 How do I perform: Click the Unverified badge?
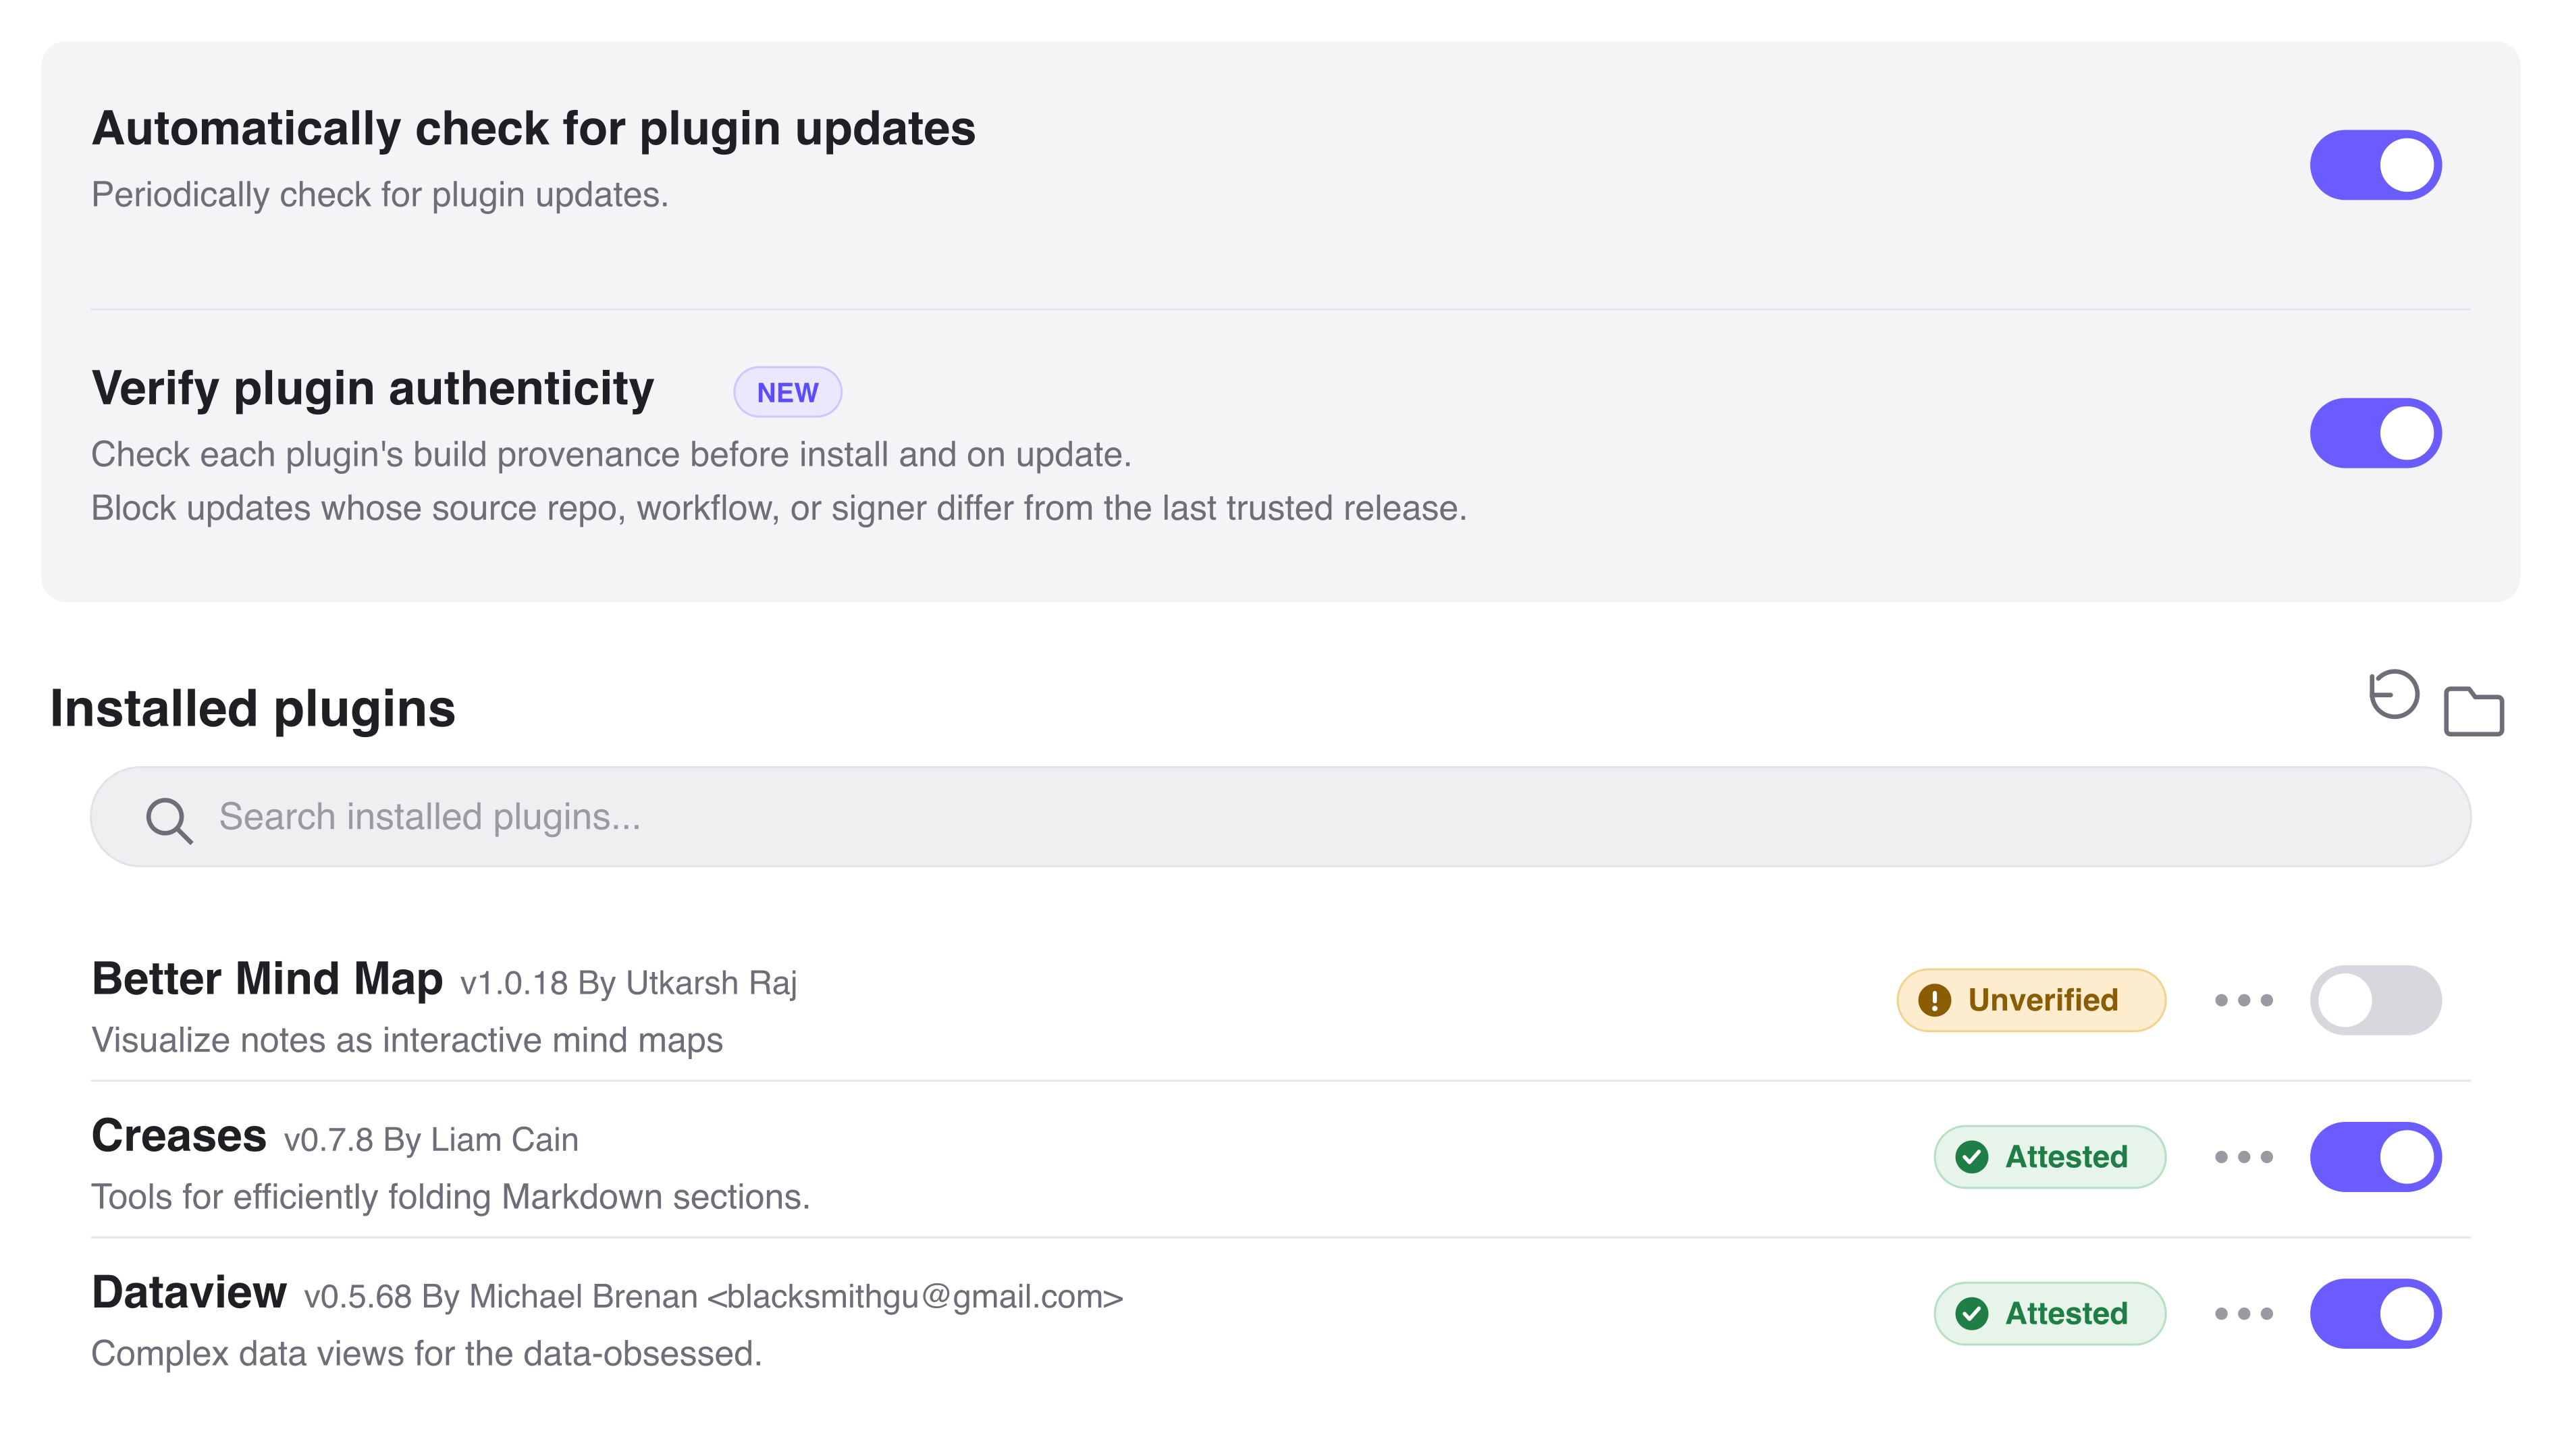pos(2031,1000)
